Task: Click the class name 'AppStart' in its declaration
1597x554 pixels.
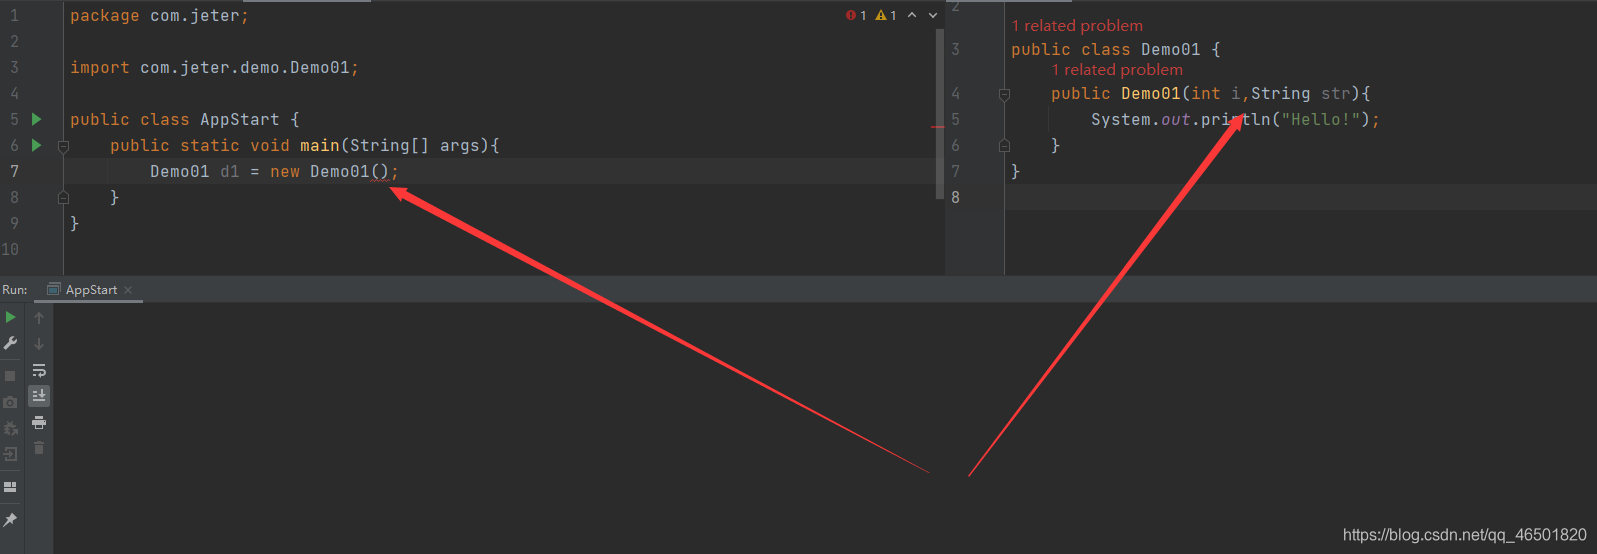Action: coord(240,120)
